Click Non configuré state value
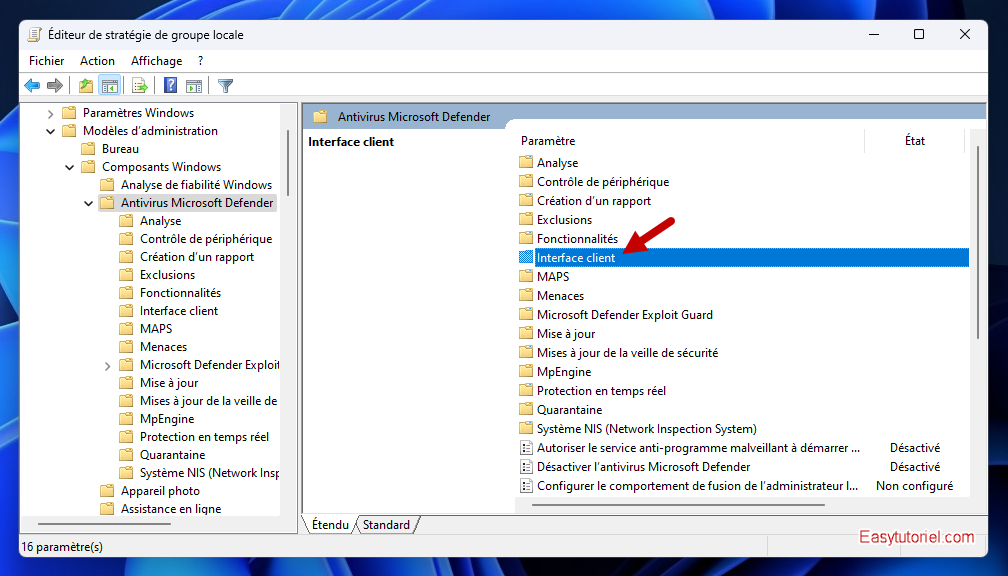 [914, 486]
